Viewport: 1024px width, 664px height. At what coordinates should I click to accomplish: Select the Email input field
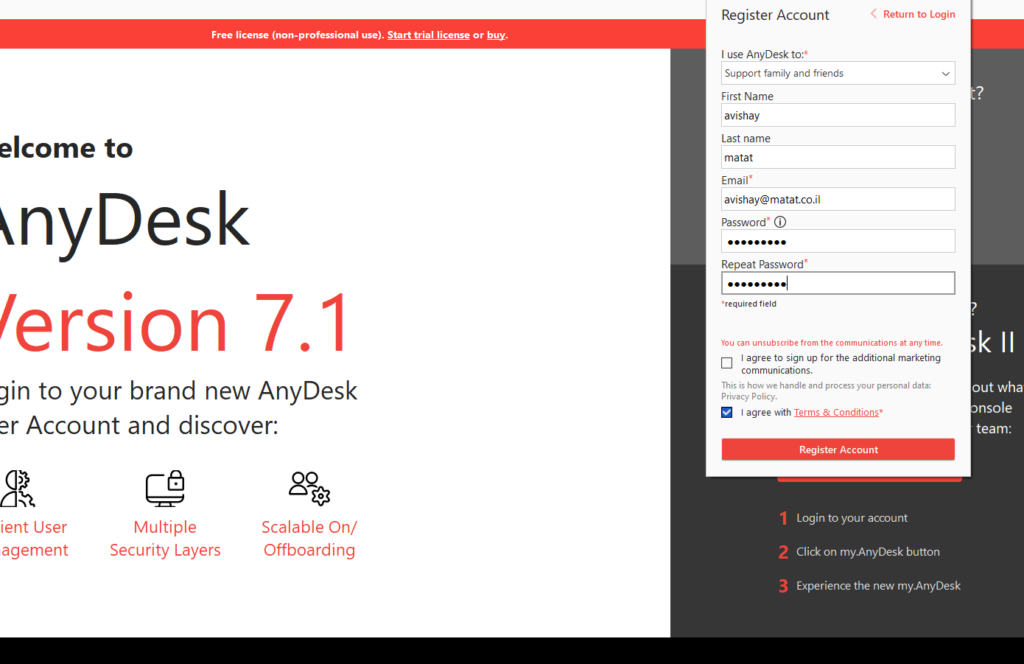click(838, 199)
